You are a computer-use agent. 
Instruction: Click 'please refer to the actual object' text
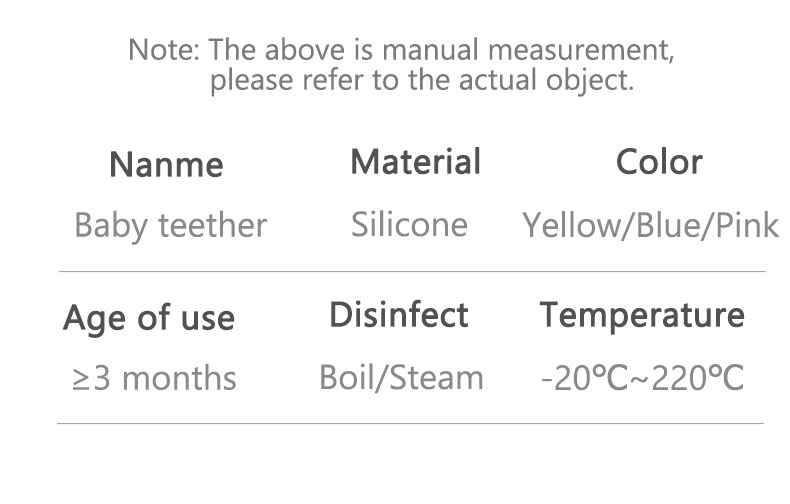point(421,81)
